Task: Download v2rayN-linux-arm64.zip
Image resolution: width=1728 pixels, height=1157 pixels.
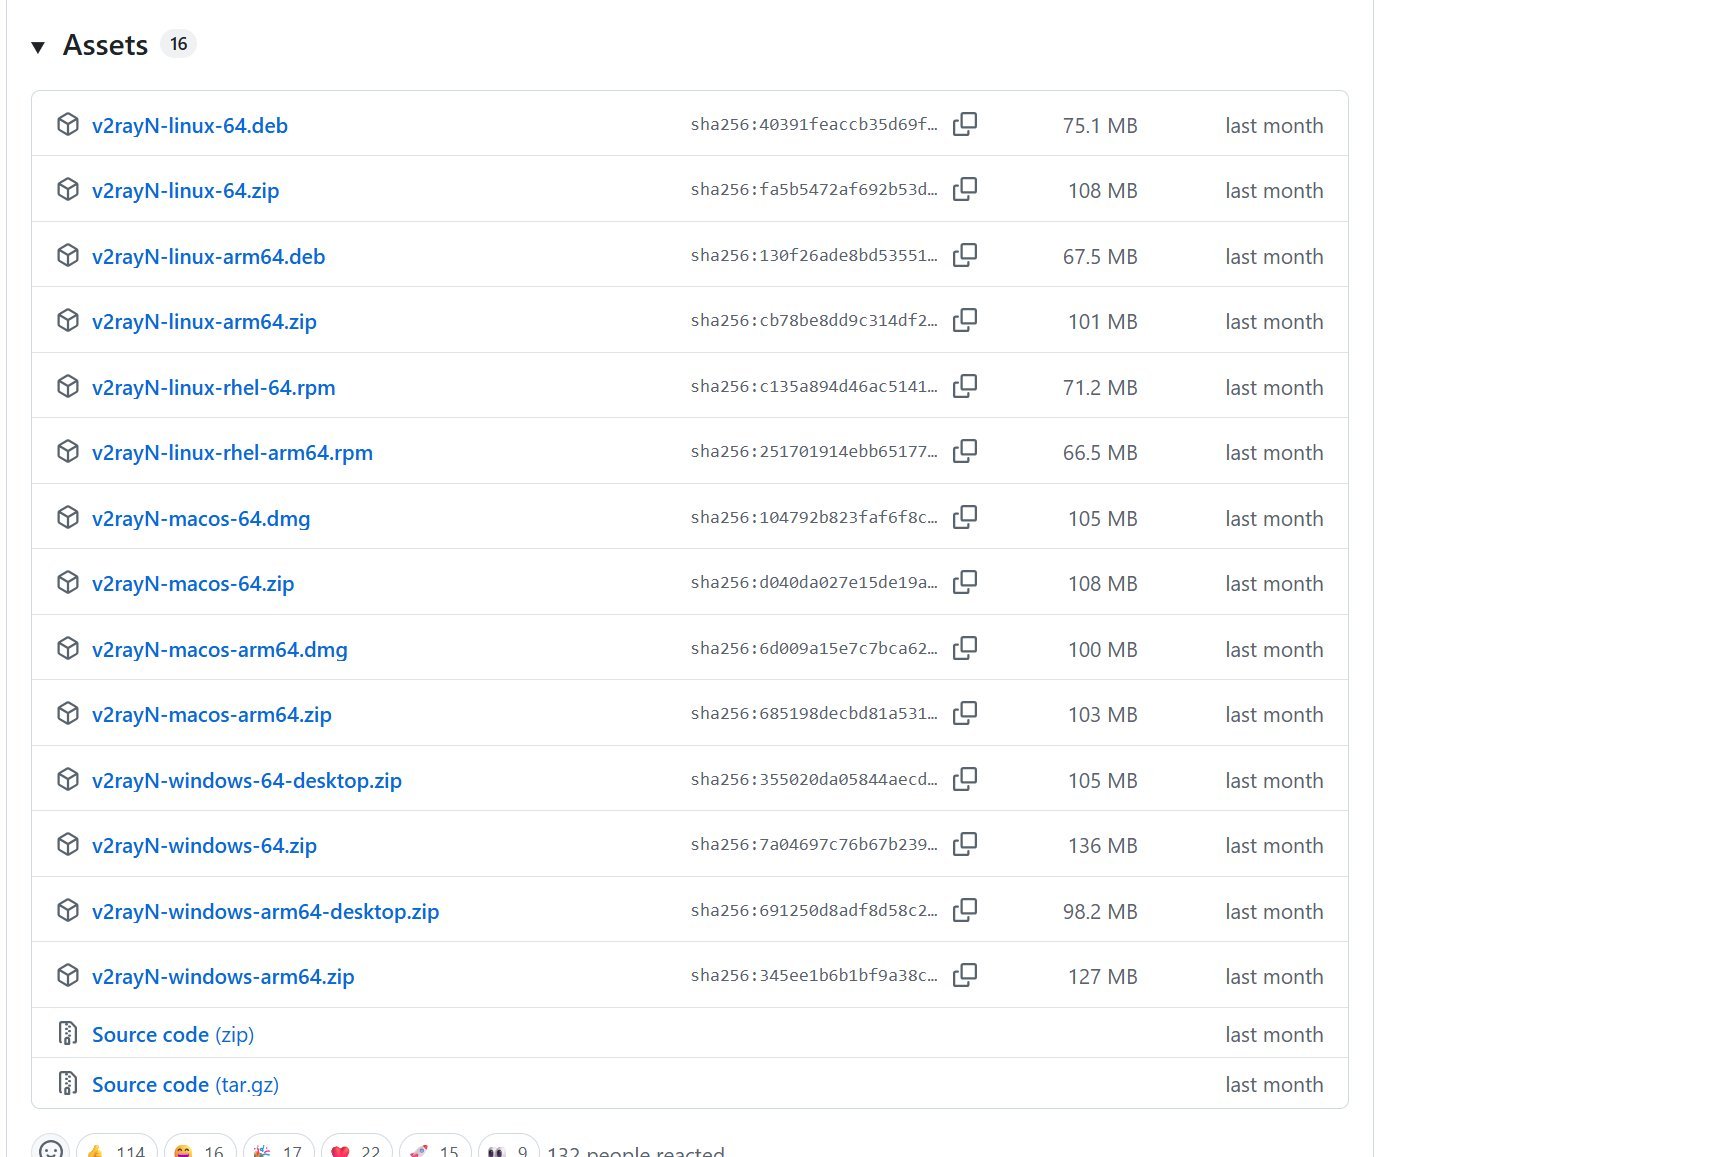Action: point(204,322)
